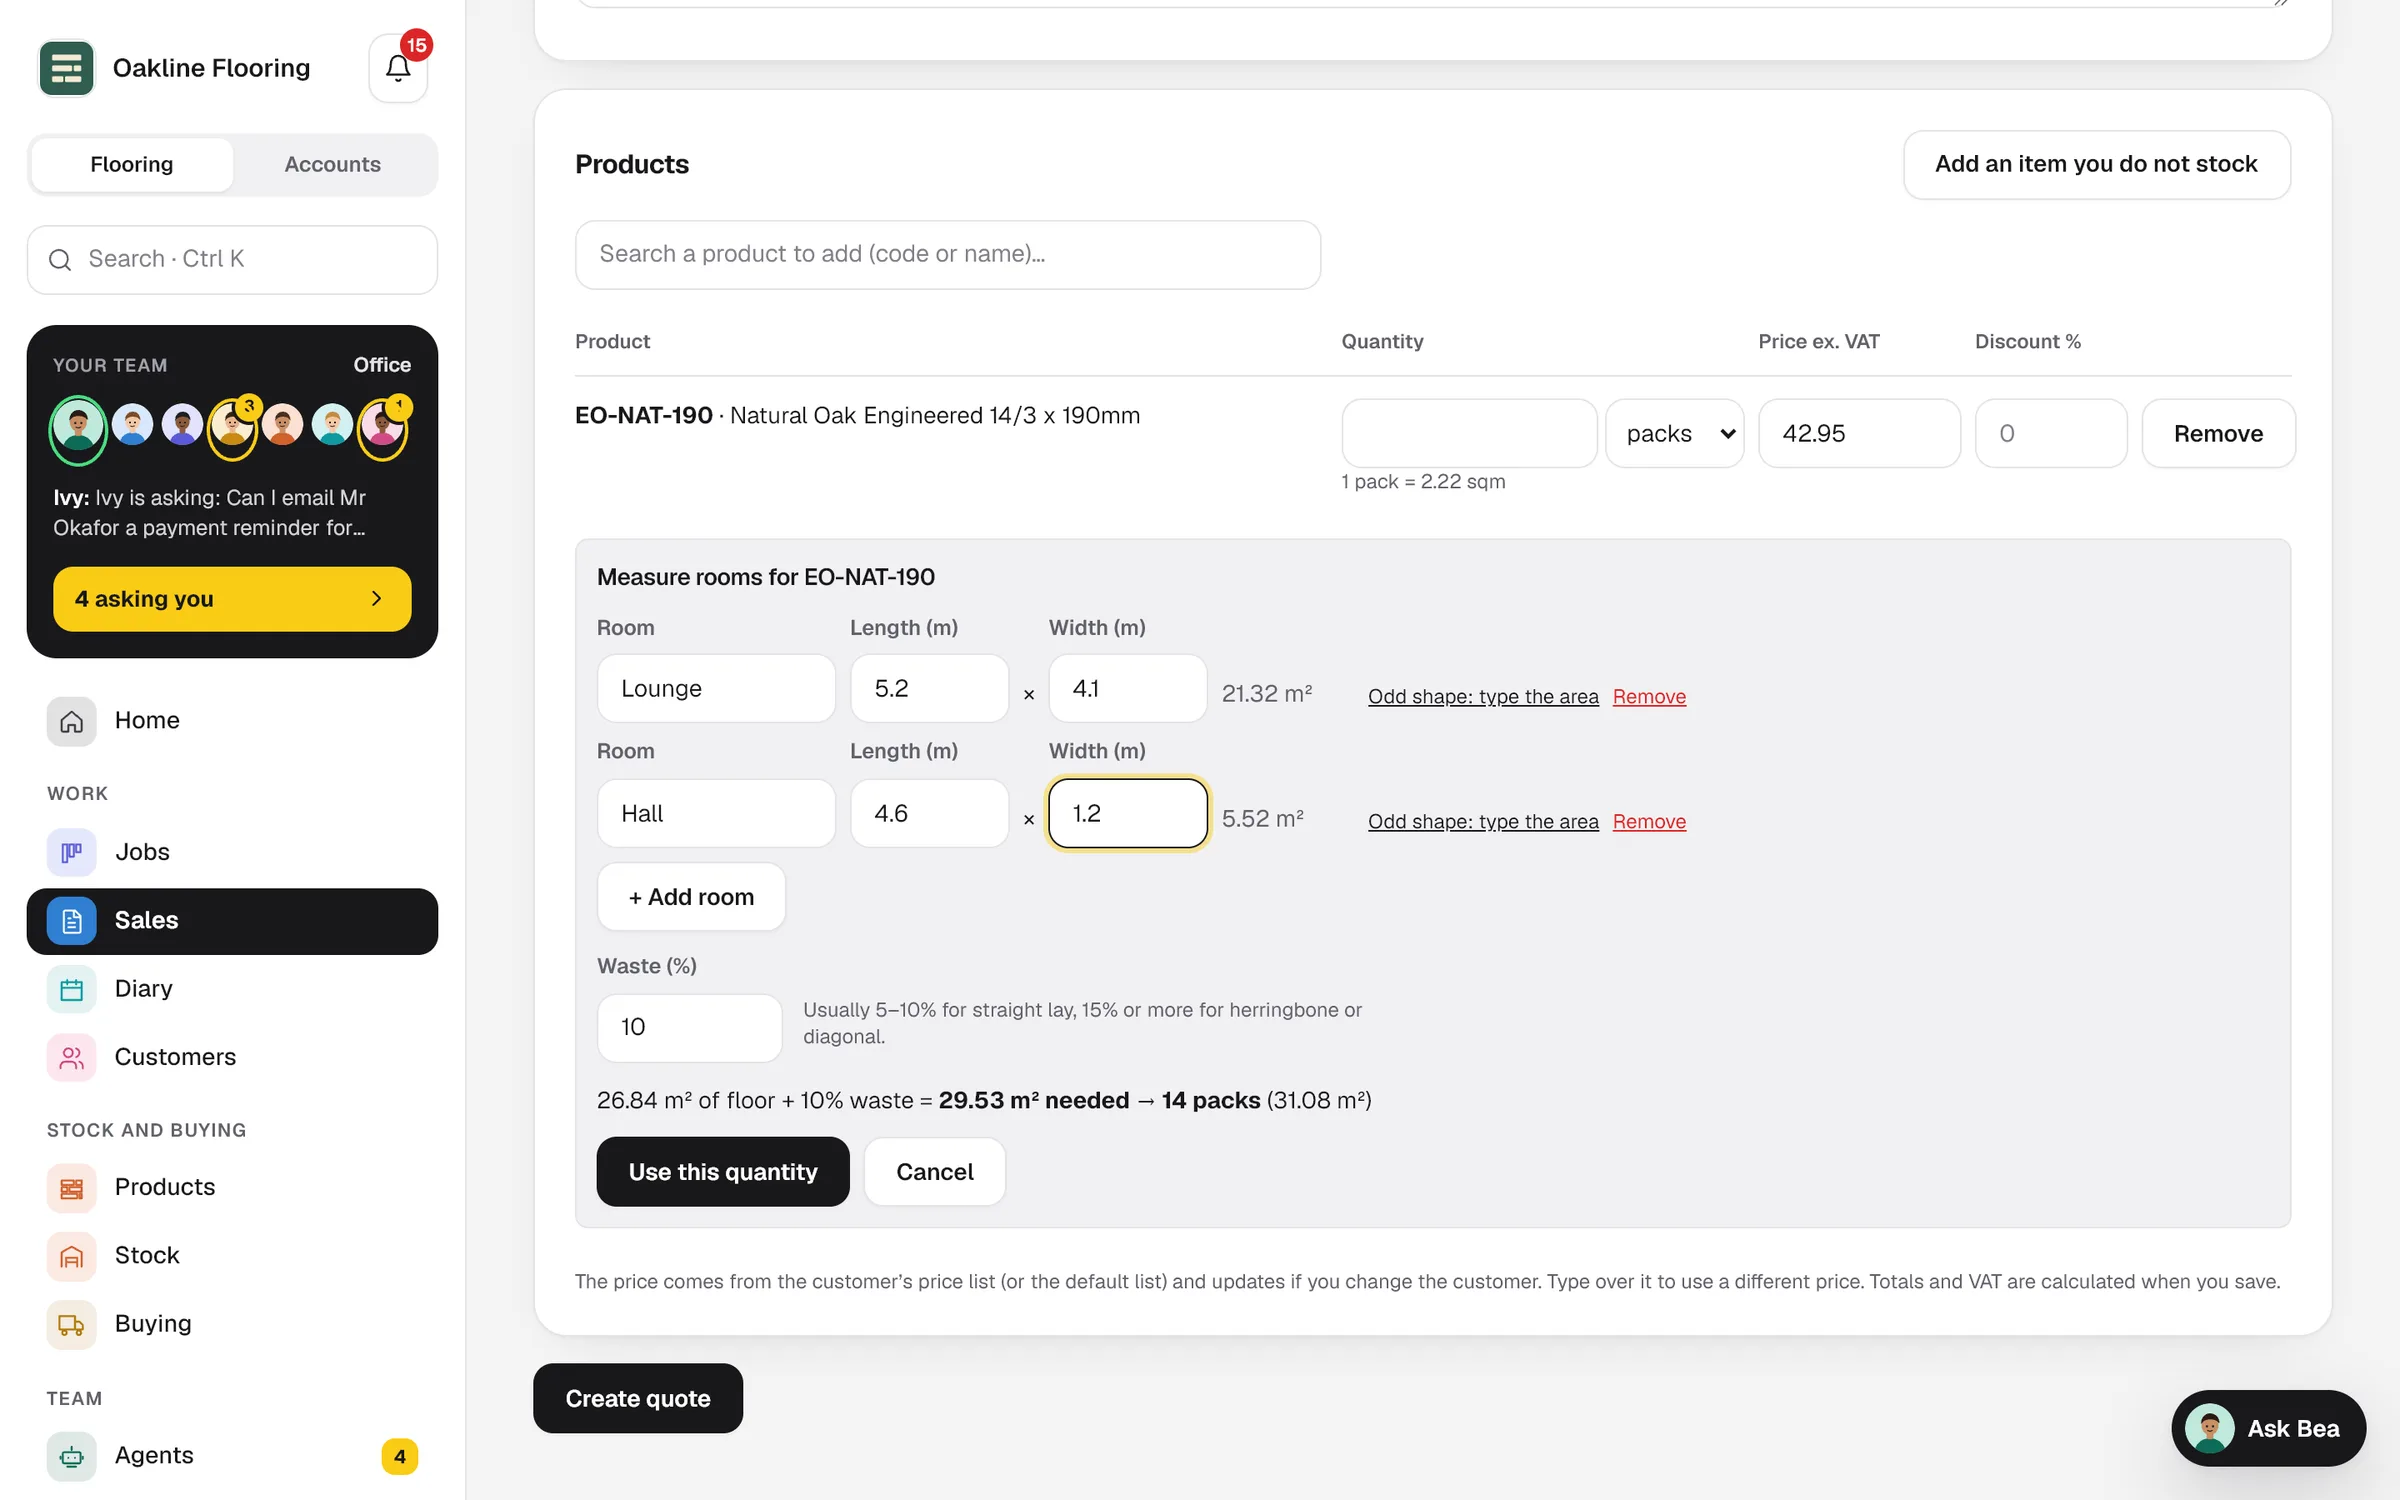Select first team avatar with green ring
Screen dimensions: 2400x1500
pos(78,429)
